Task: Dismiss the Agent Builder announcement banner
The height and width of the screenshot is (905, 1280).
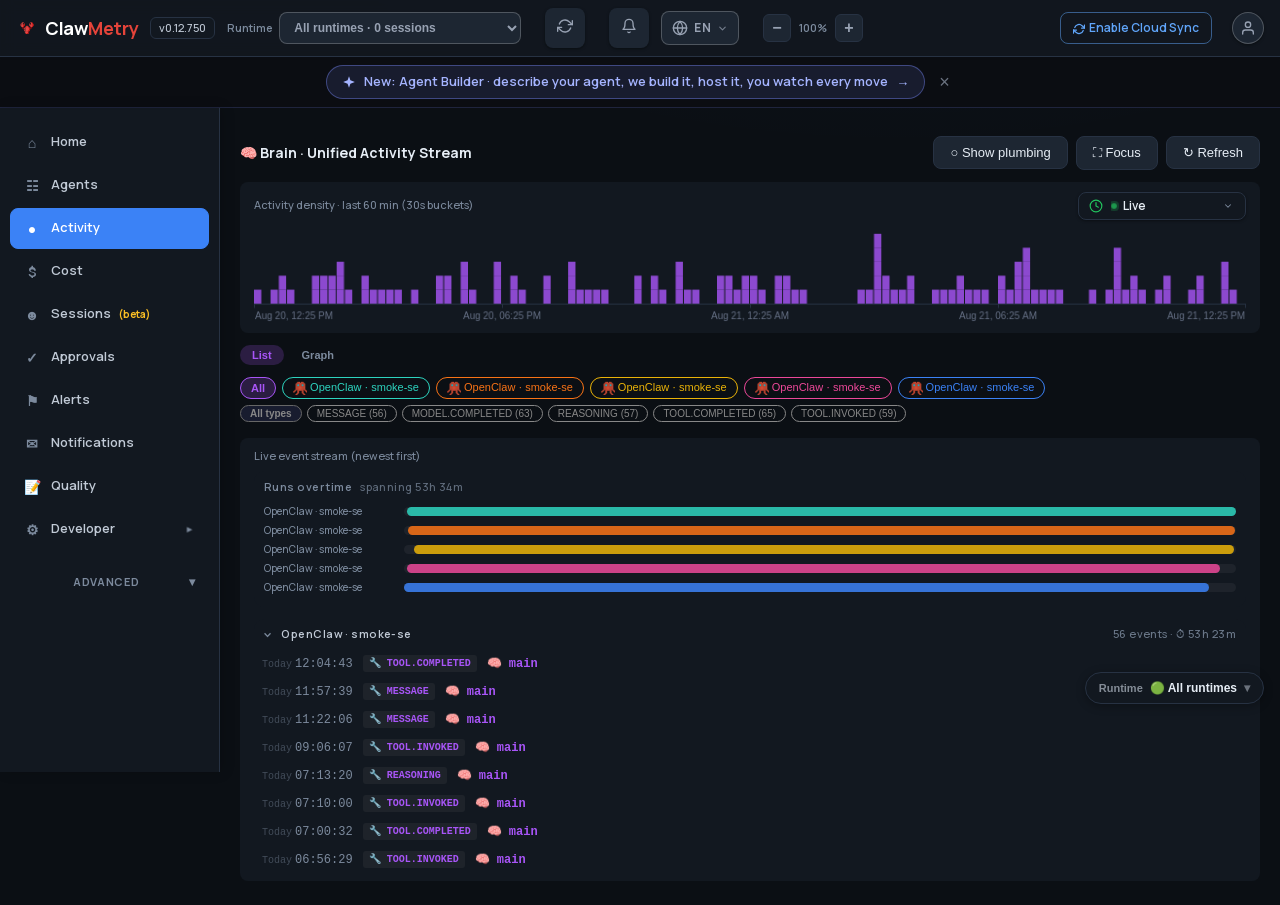Action: coord(944,82)
